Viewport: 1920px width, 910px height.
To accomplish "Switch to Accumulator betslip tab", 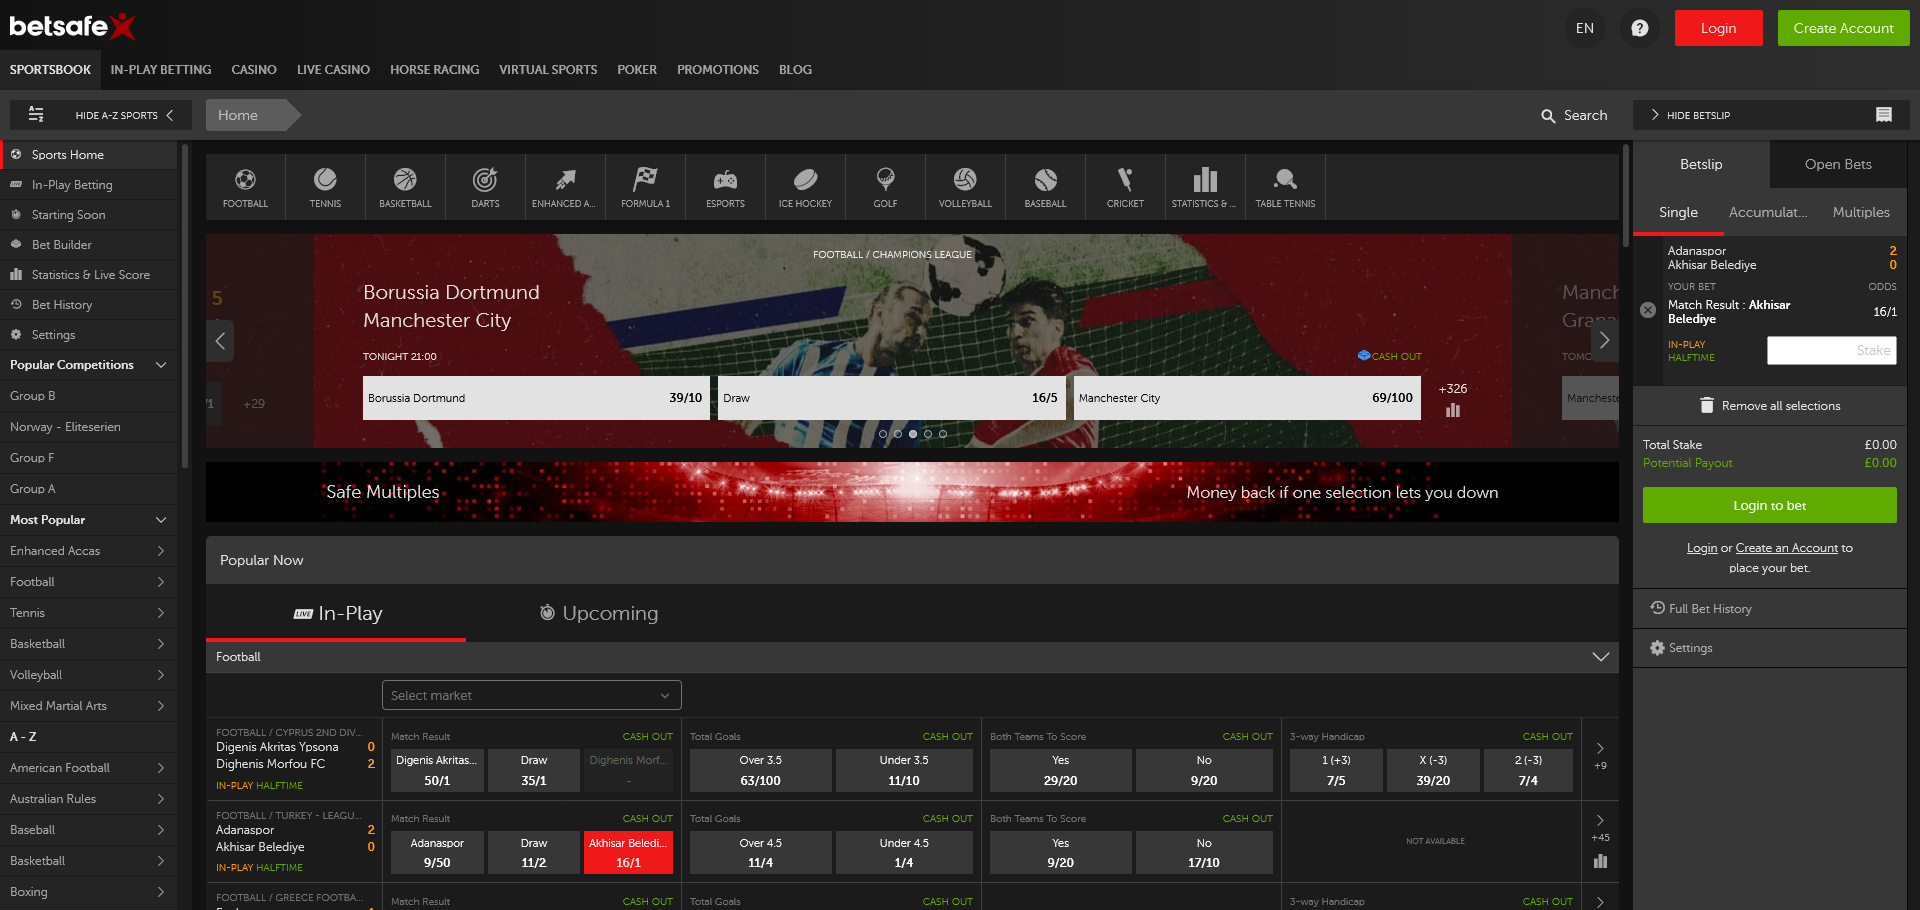I will click(1768, 212).
